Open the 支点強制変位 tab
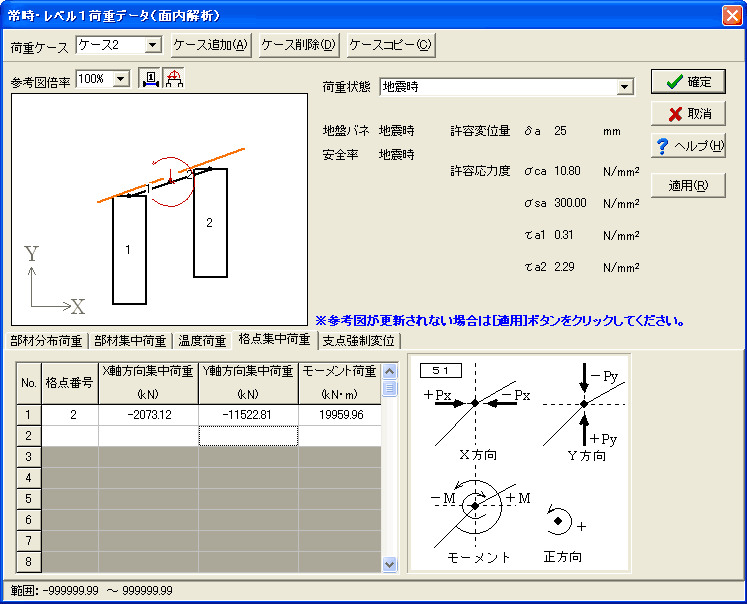The width and height of the screenshot is (747, 604). tap(359, 341)
